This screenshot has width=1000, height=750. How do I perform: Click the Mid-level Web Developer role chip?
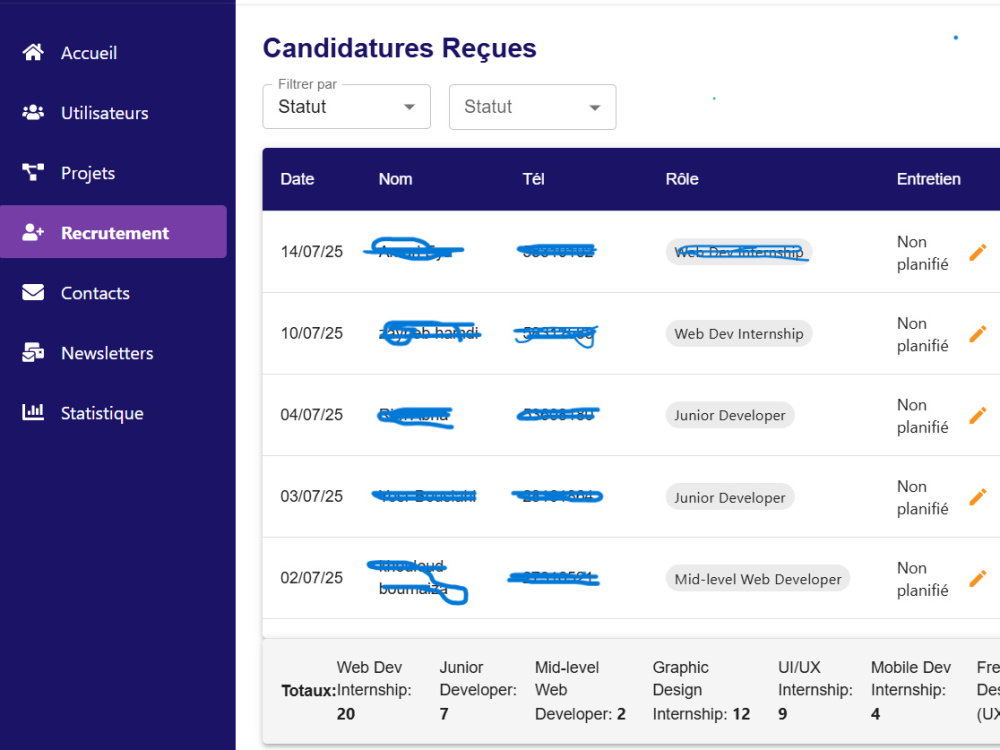pyautogui.click(x=758, y=578)
